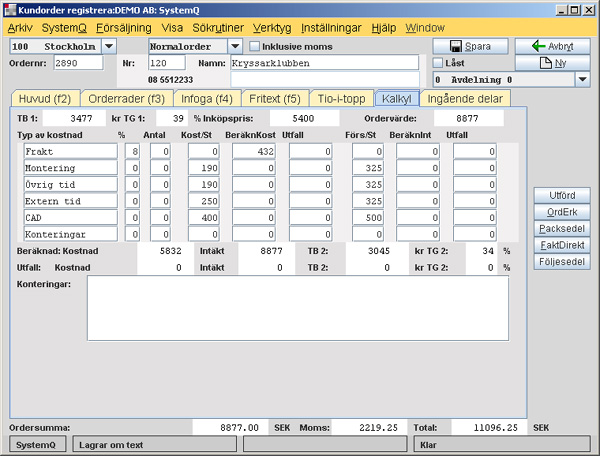Open the Visa menu

pyautogui.click(x=172, y=28)
